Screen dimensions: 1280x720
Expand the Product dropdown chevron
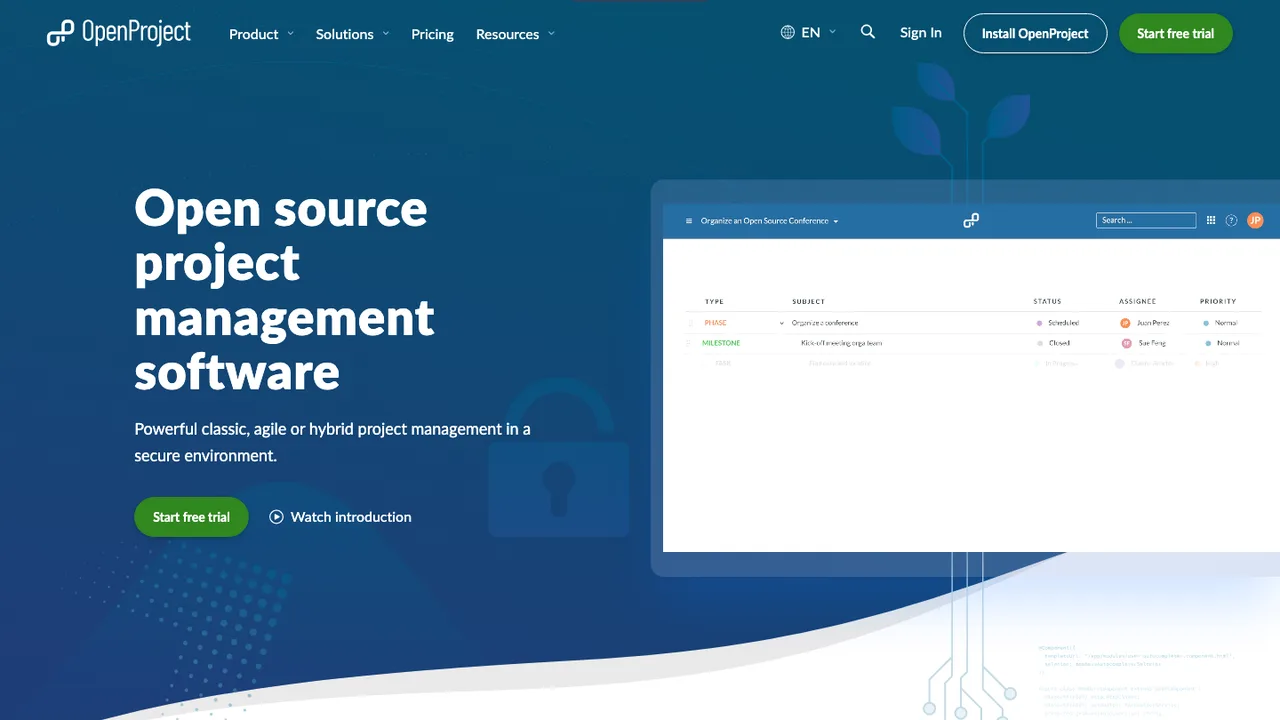pyautogui.click(x=291, y=33)
